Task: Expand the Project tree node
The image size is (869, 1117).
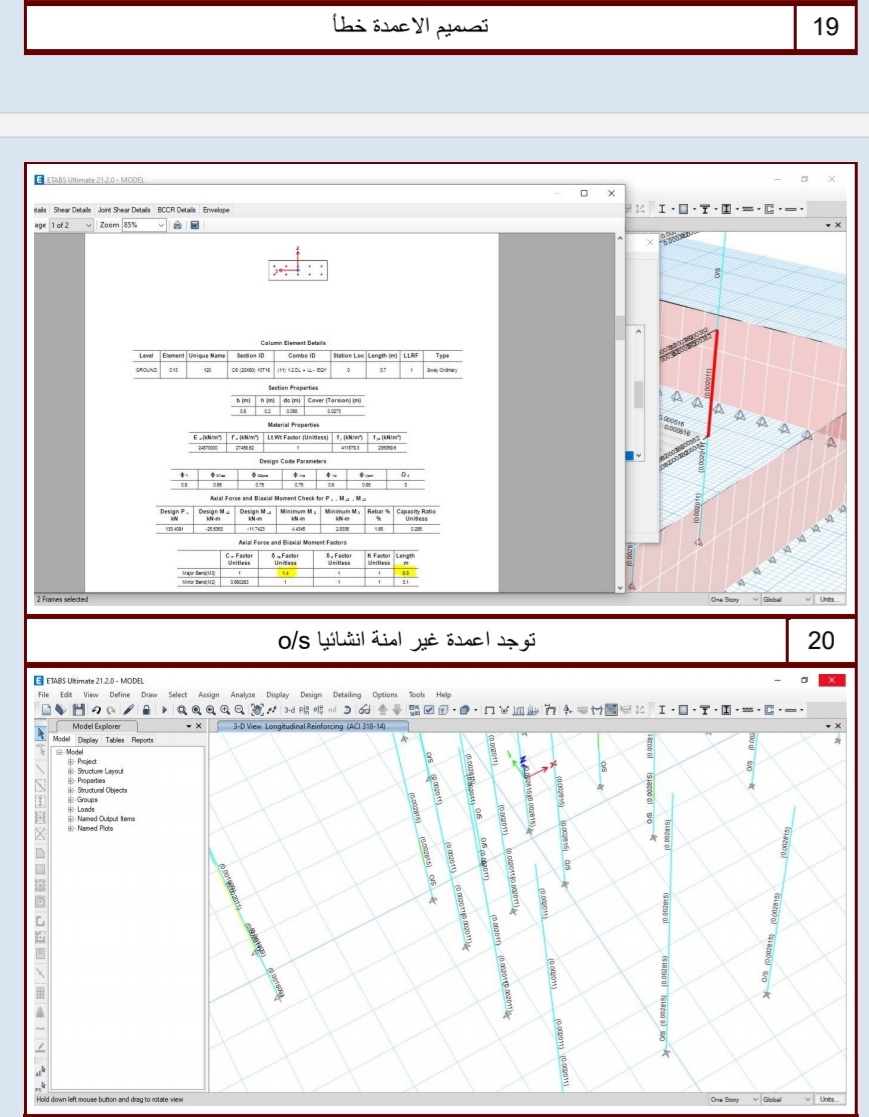Action: click(71, 762)
